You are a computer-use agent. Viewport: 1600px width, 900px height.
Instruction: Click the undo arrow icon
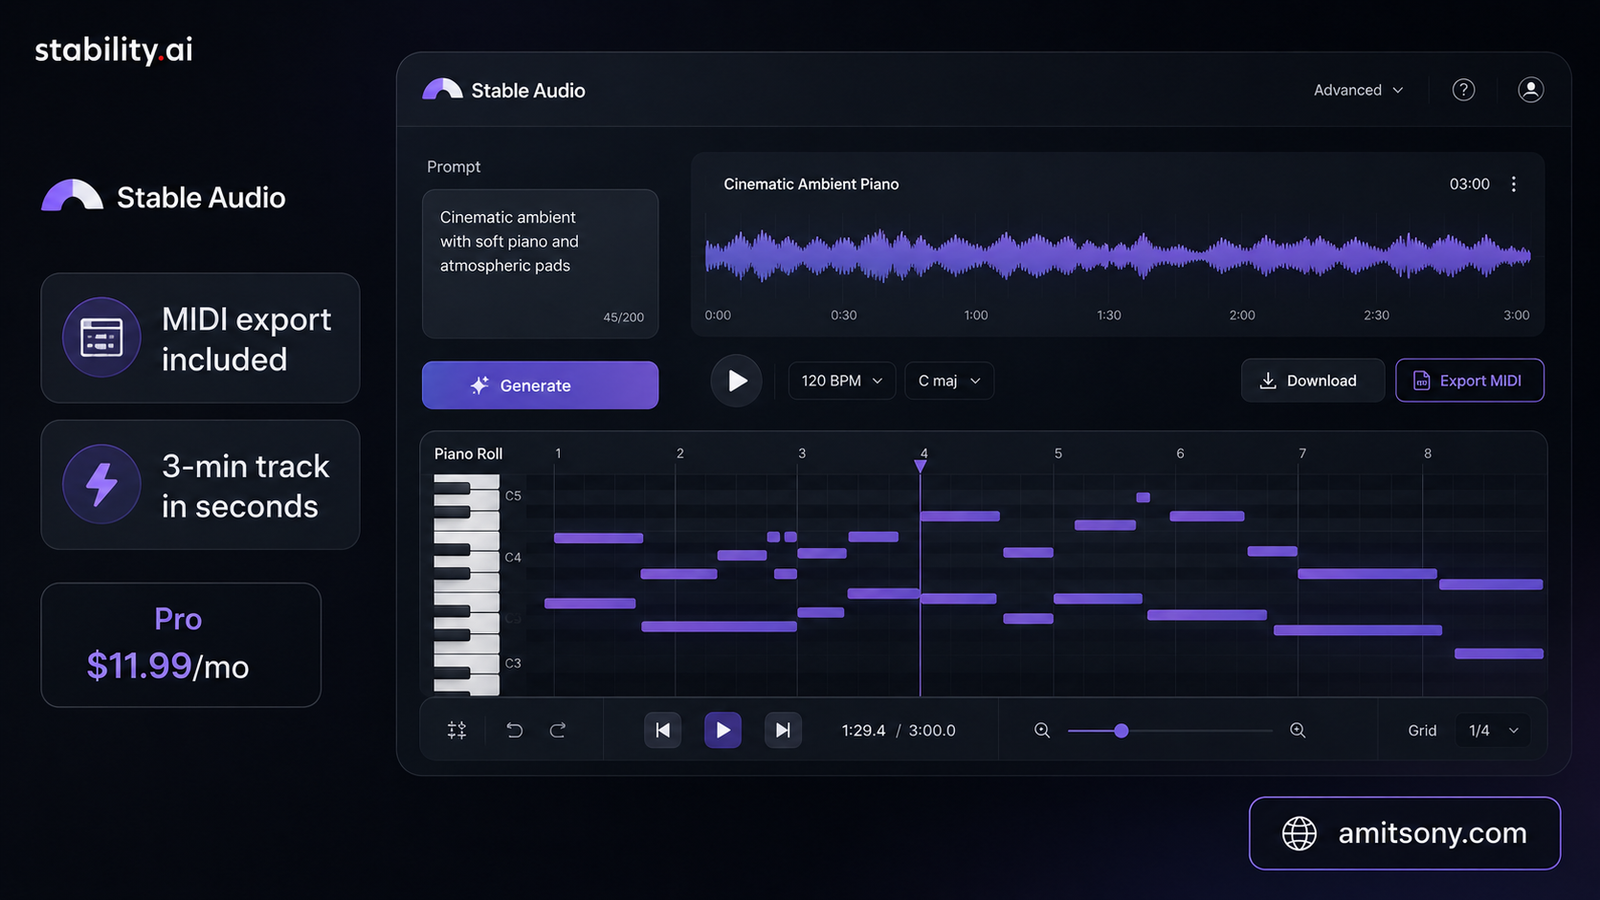[514, 730]
